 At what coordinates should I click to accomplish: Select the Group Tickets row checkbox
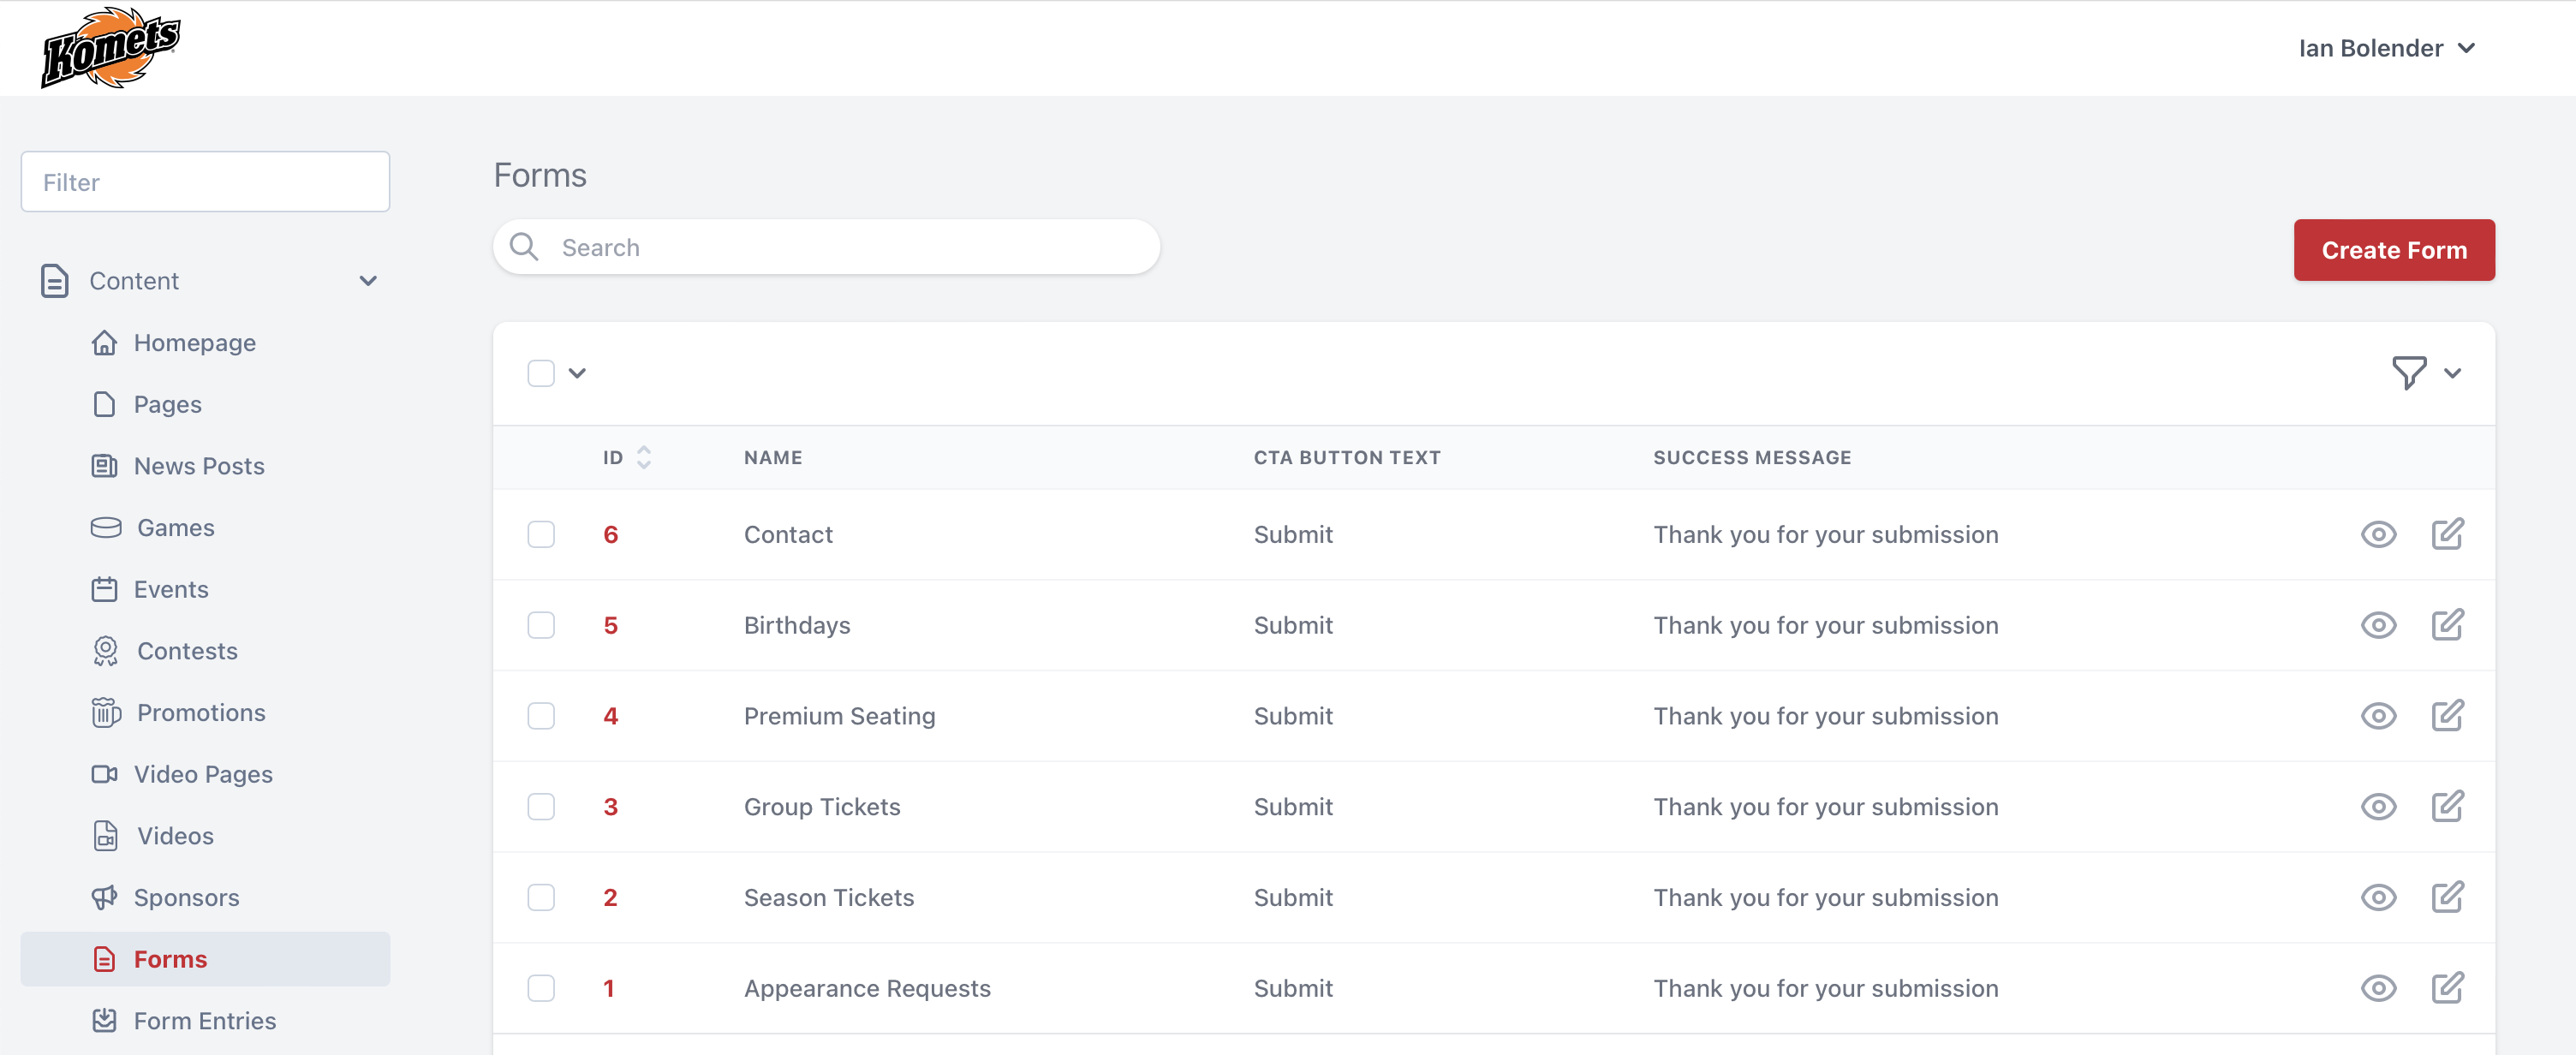(x=541, y=806)
